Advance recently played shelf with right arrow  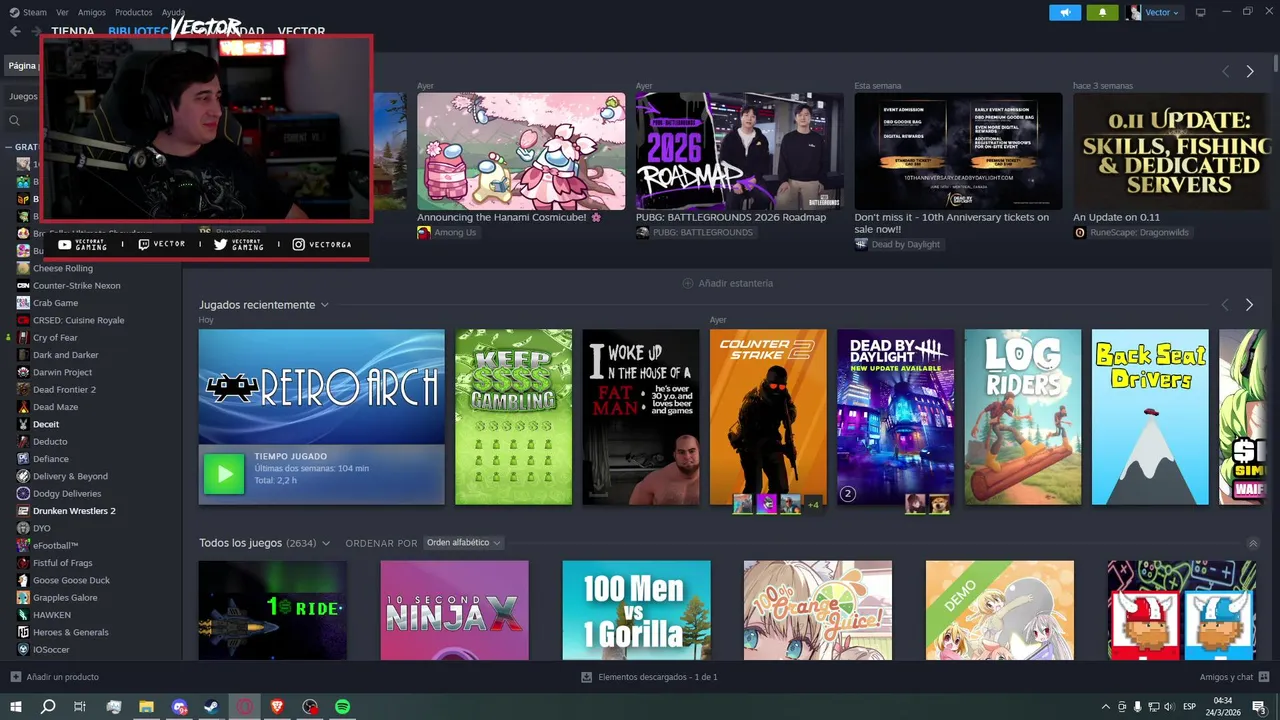(1249, 305)
